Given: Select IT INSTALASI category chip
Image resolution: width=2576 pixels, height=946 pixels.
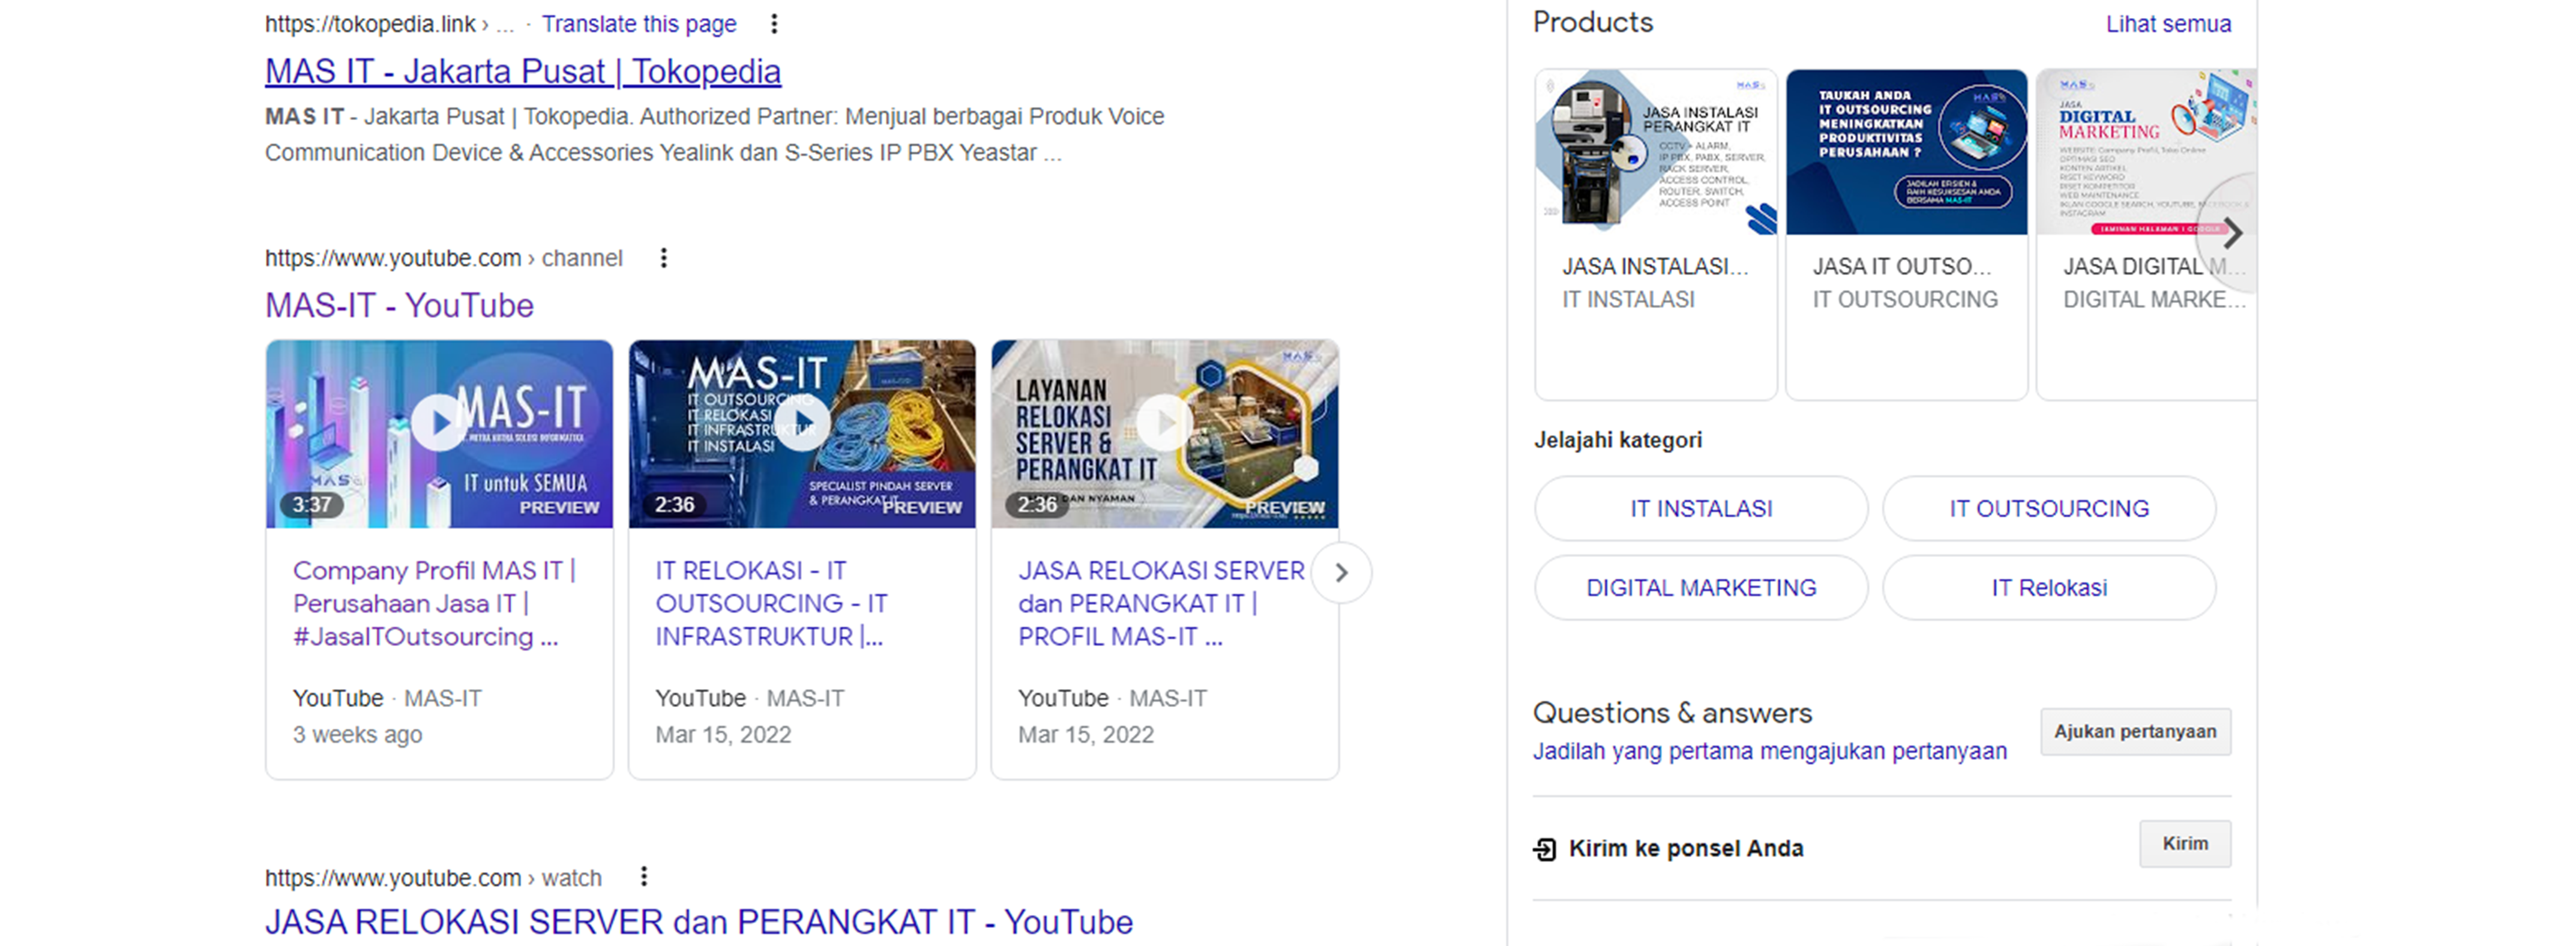Looking at the screenshot, I should [x=1701, y=508].
